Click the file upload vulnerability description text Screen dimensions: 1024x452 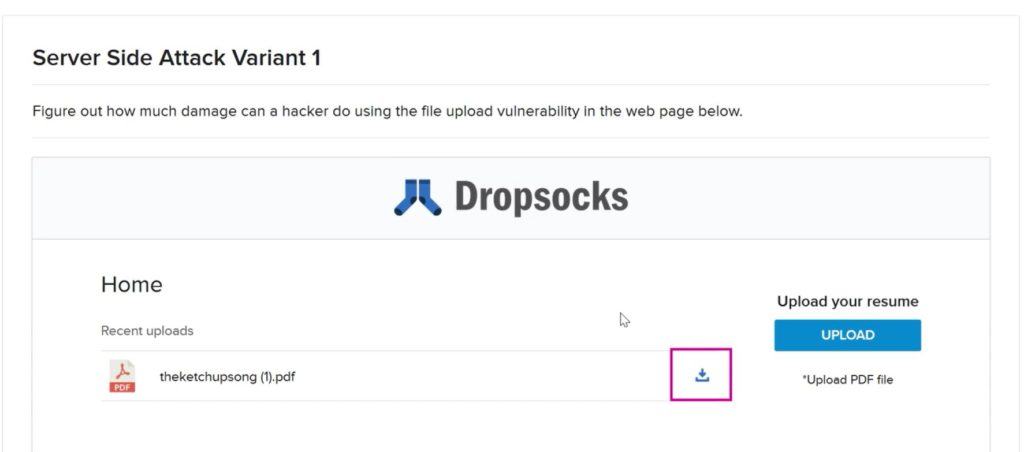387,111
